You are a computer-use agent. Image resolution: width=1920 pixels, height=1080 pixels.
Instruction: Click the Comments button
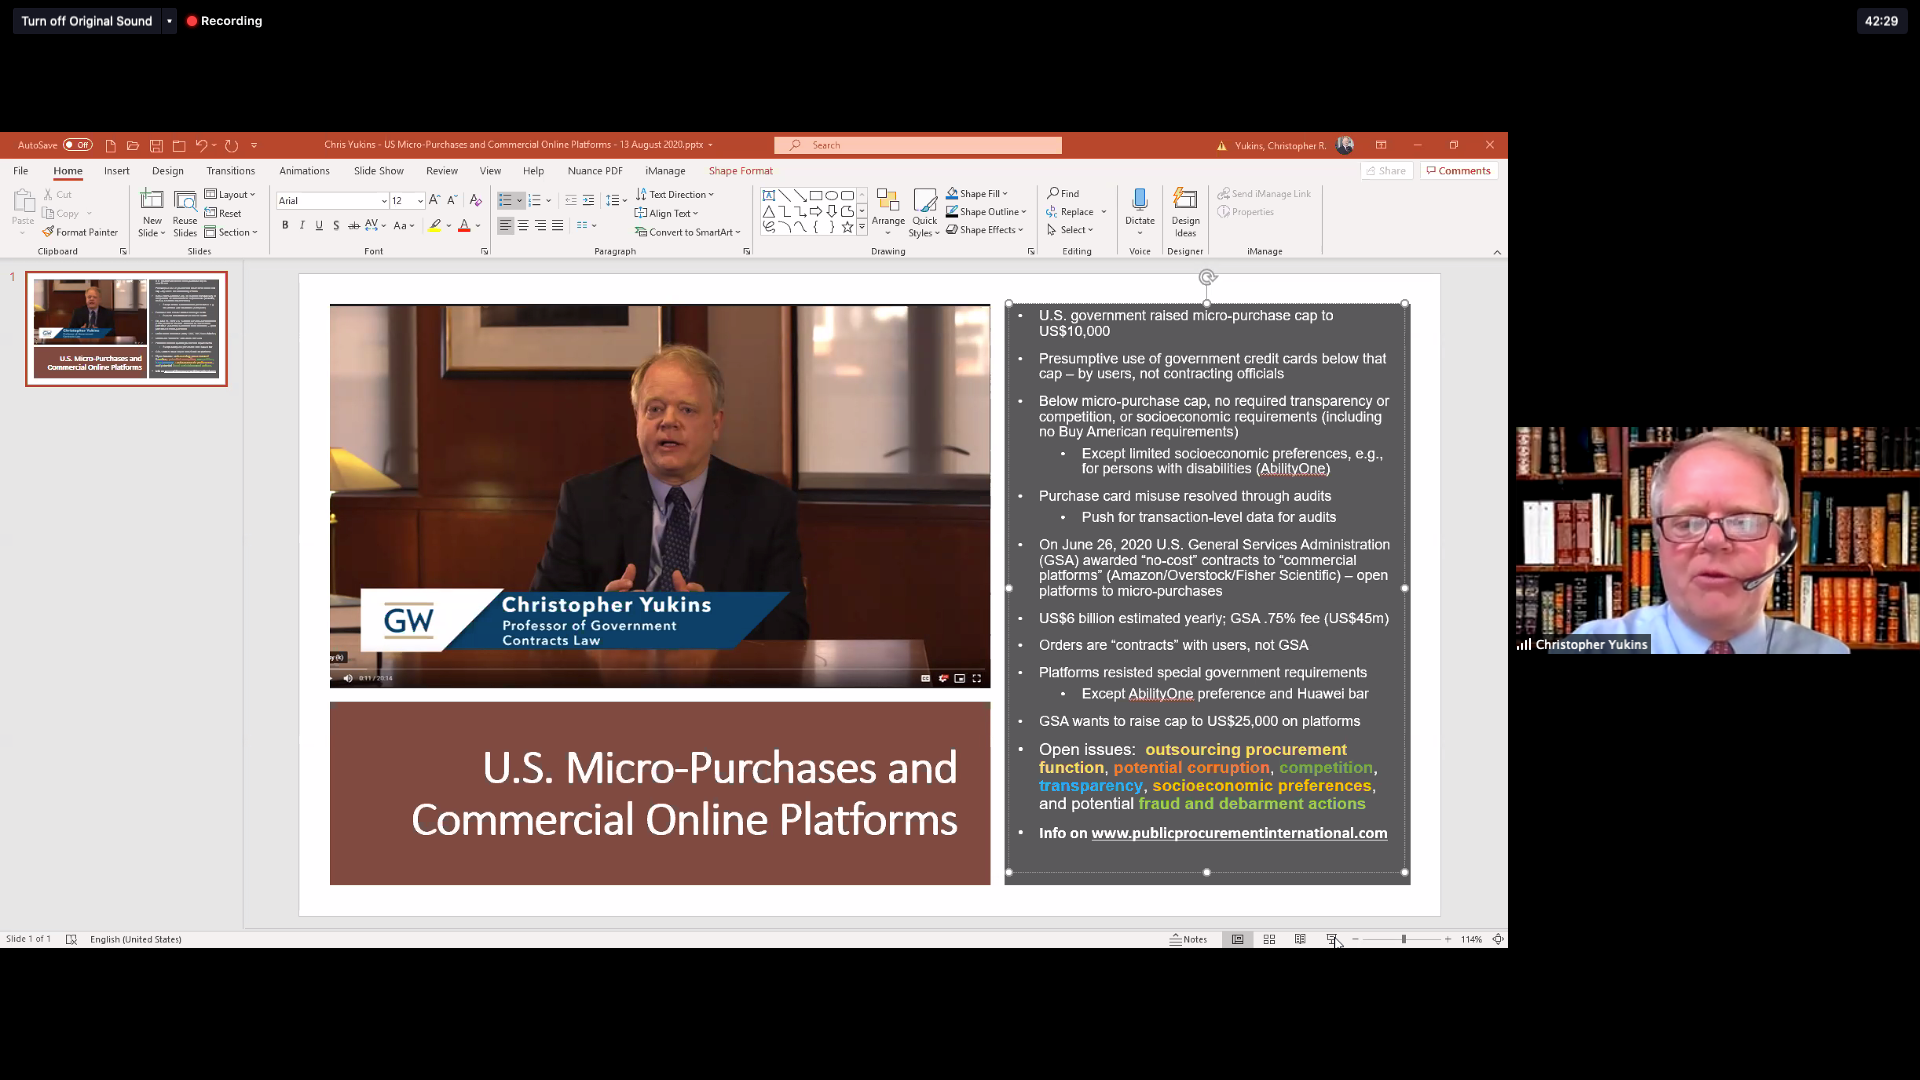(1458, 171)
